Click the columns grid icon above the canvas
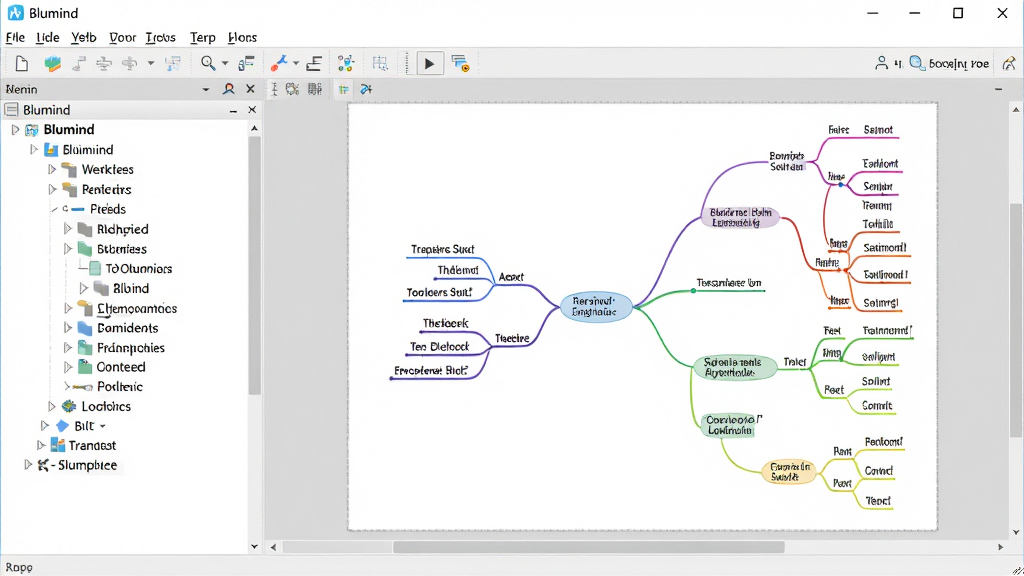This screenshot has width=1024, height=576. (315, 89)
